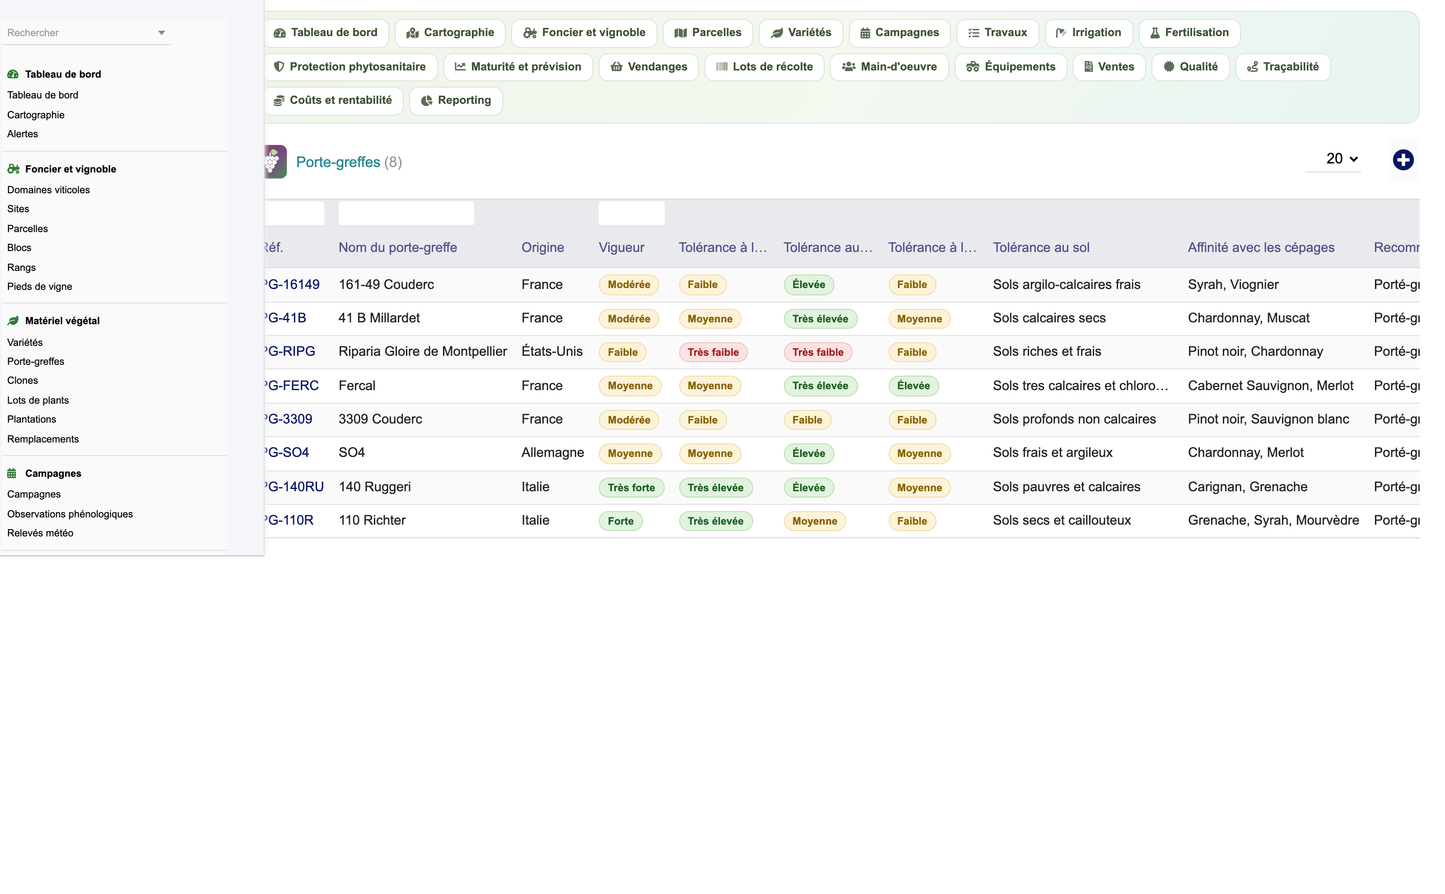Expand the Rechercher dropdown arrow

click(161, 33)
